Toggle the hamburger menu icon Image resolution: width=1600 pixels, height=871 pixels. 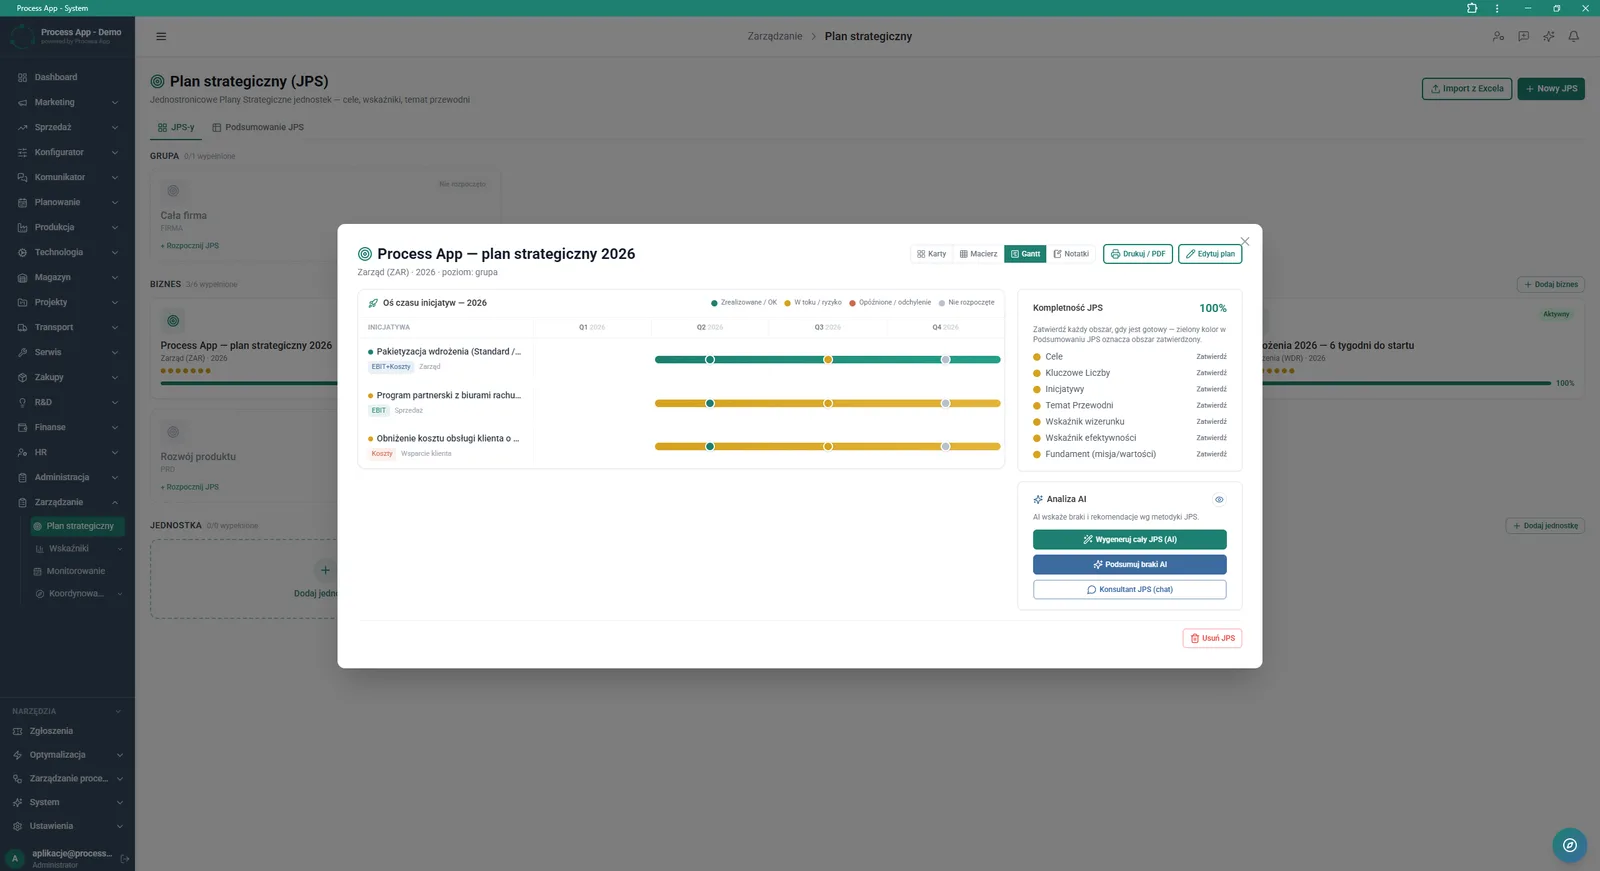tap(161, 36)
